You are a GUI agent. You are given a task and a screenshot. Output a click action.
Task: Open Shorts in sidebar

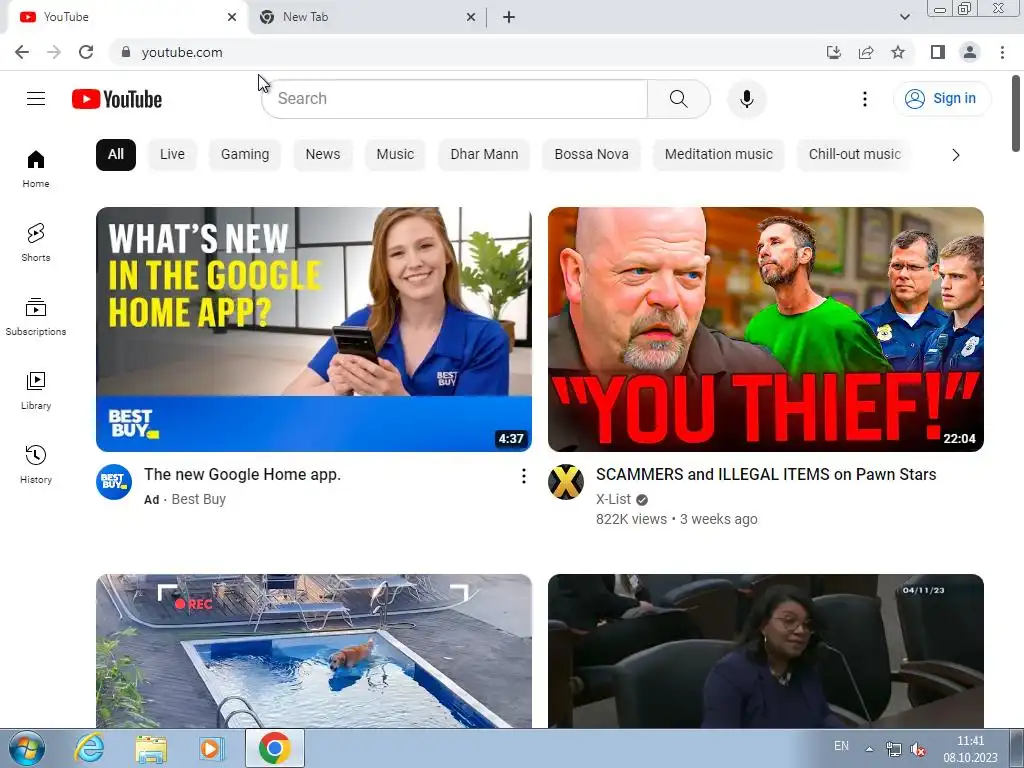click(36, 243)
